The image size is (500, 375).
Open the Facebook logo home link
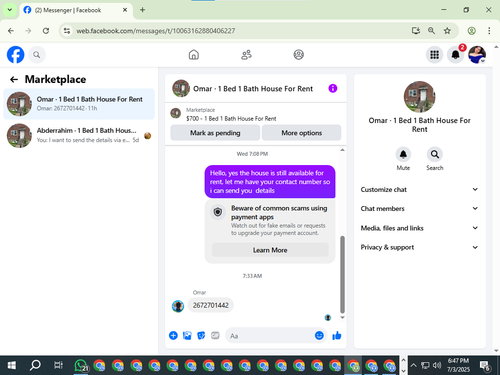[x=15, y=54]
